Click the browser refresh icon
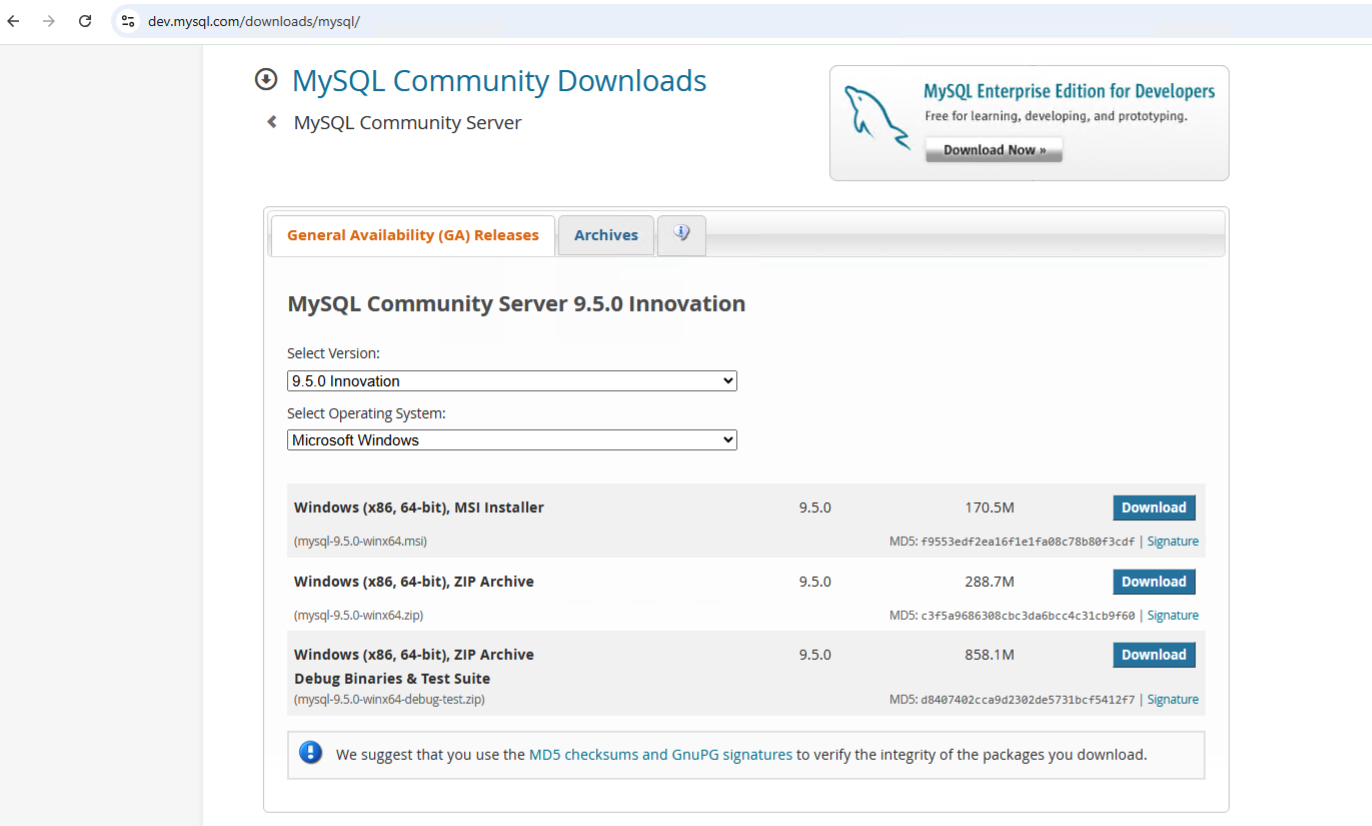This screenshot has width=1372, height=826. (x=84, y=20)
